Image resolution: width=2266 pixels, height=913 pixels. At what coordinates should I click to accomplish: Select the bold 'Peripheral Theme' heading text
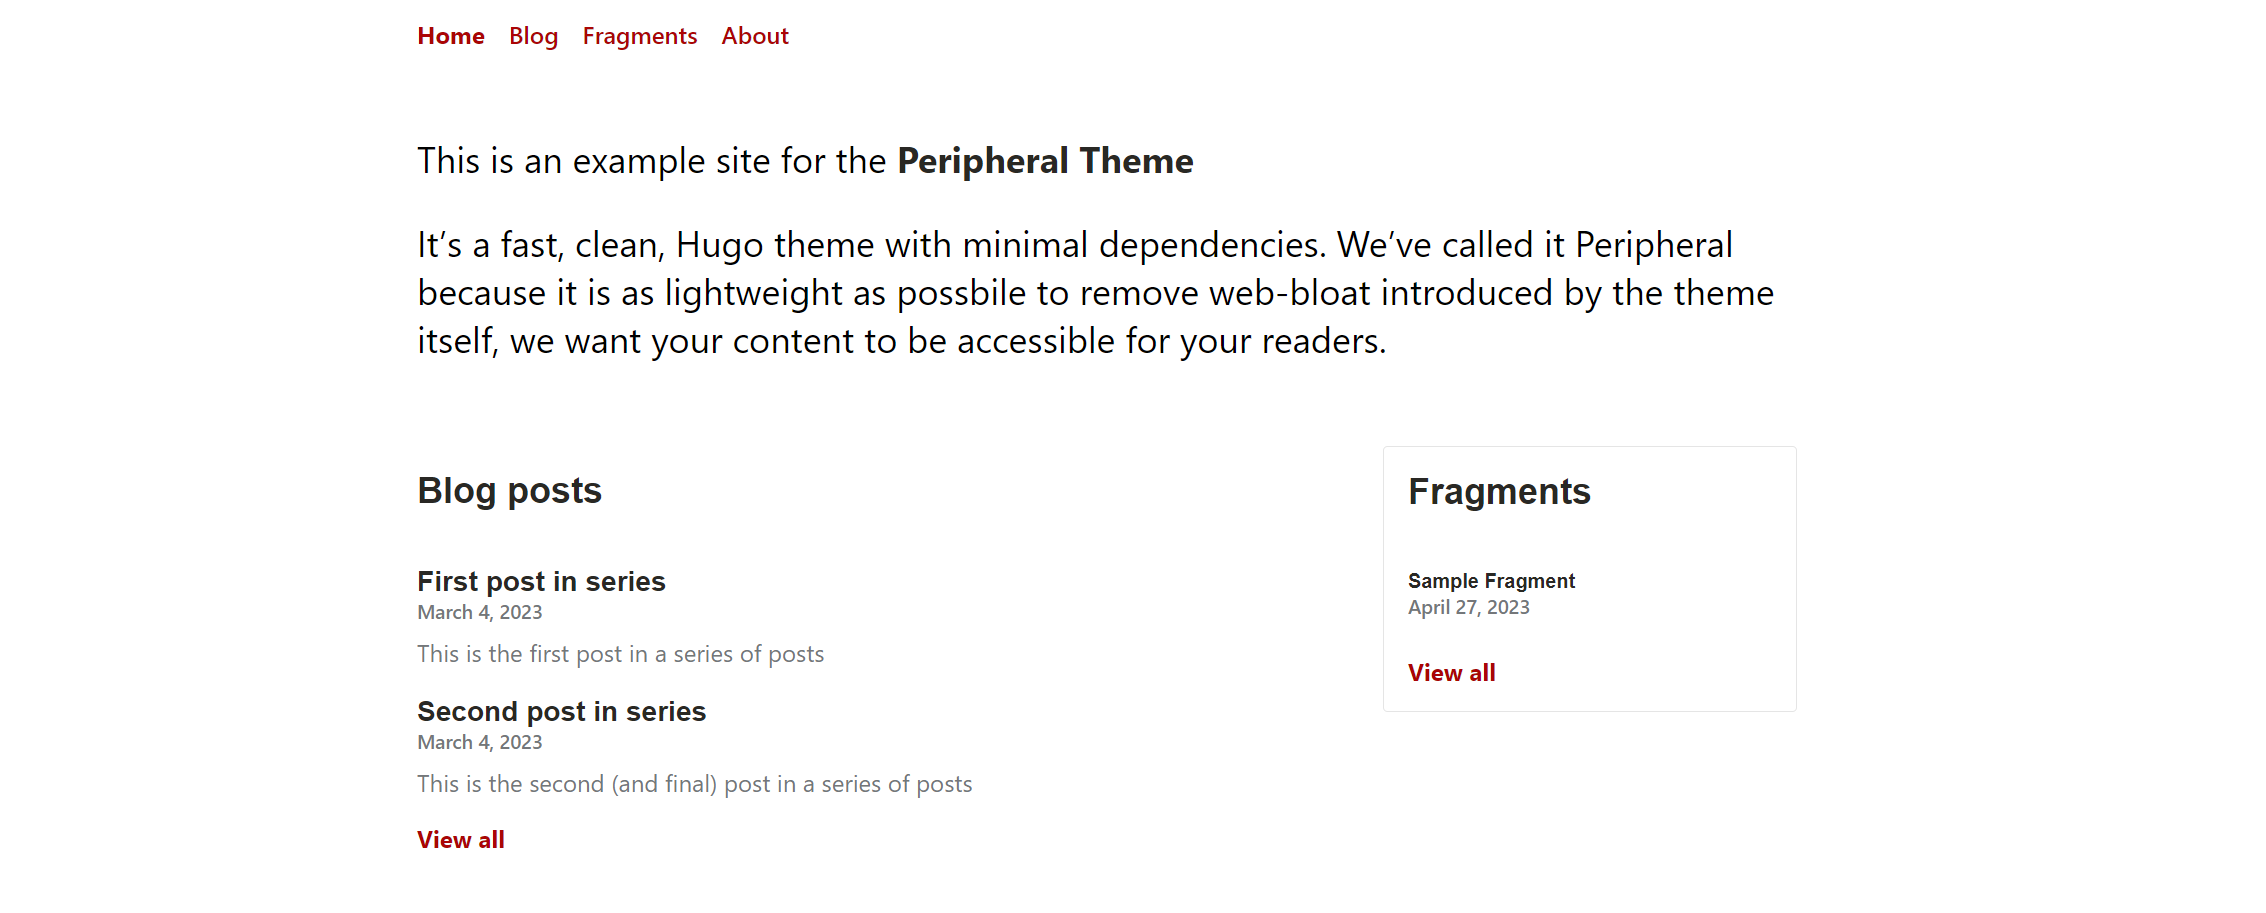(1044, 160)
